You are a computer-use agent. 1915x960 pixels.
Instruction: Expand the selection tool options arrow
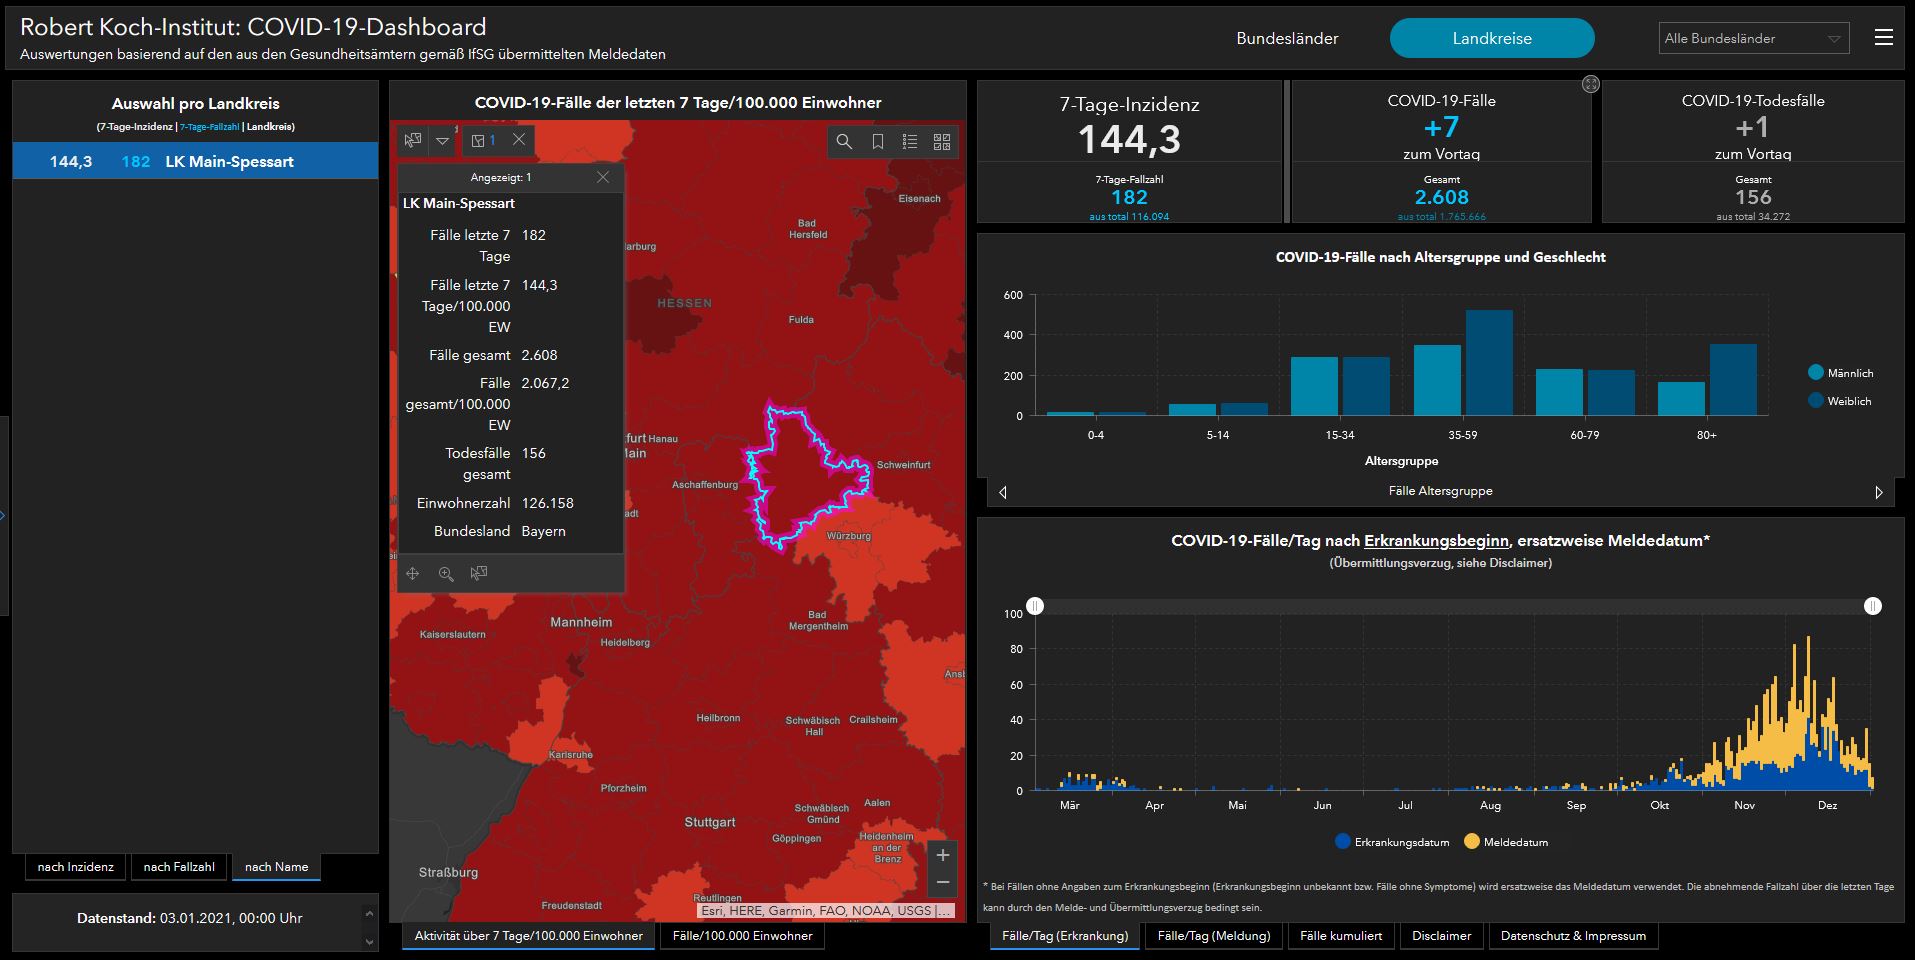(x=442, y=141)
